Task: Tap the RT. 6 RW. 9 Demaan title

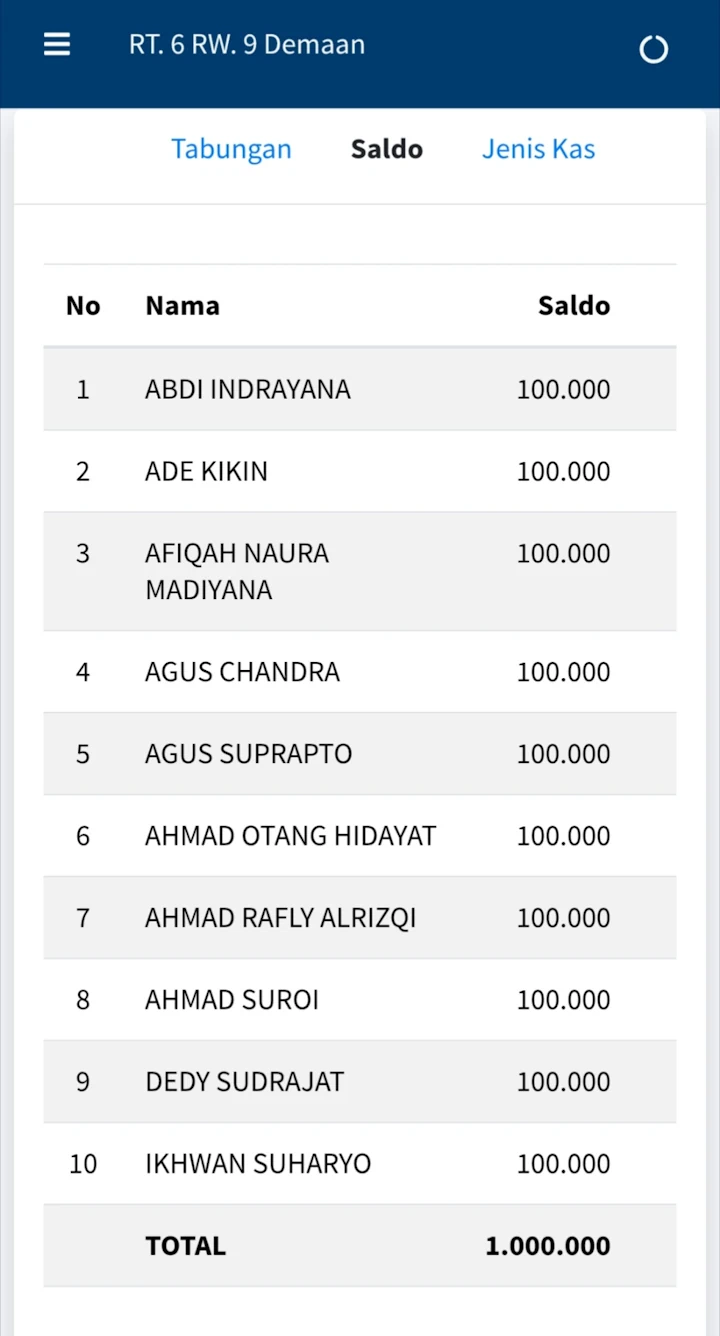Action: coord(247,45)
